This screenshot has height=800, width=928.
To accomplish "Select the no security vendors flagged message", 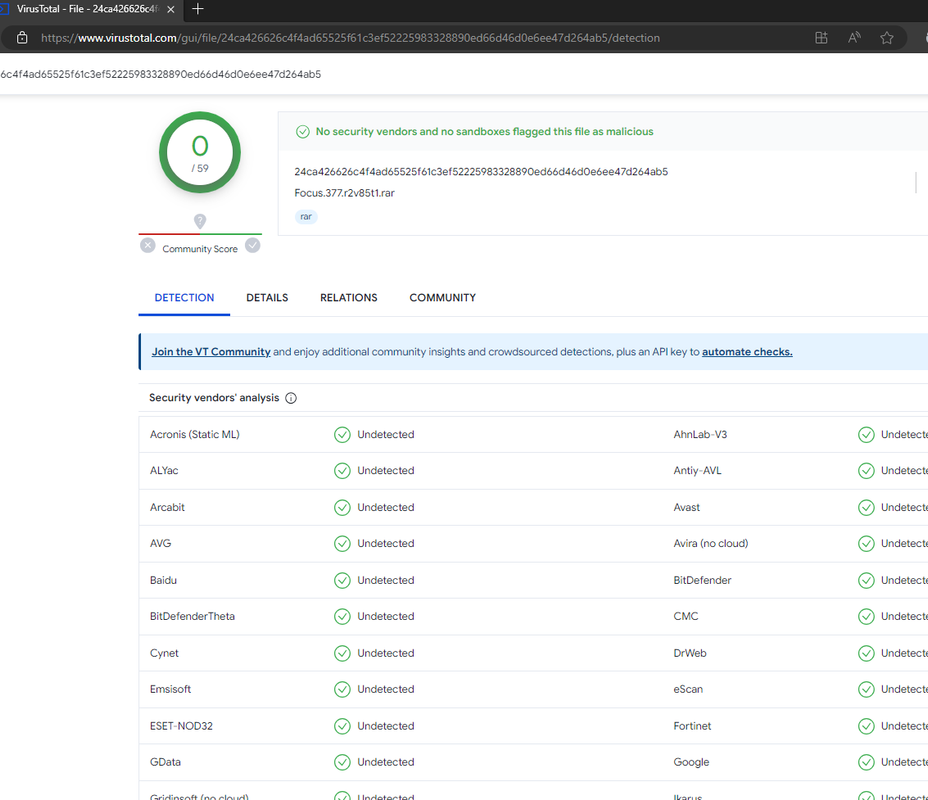I will pos(484,131).
